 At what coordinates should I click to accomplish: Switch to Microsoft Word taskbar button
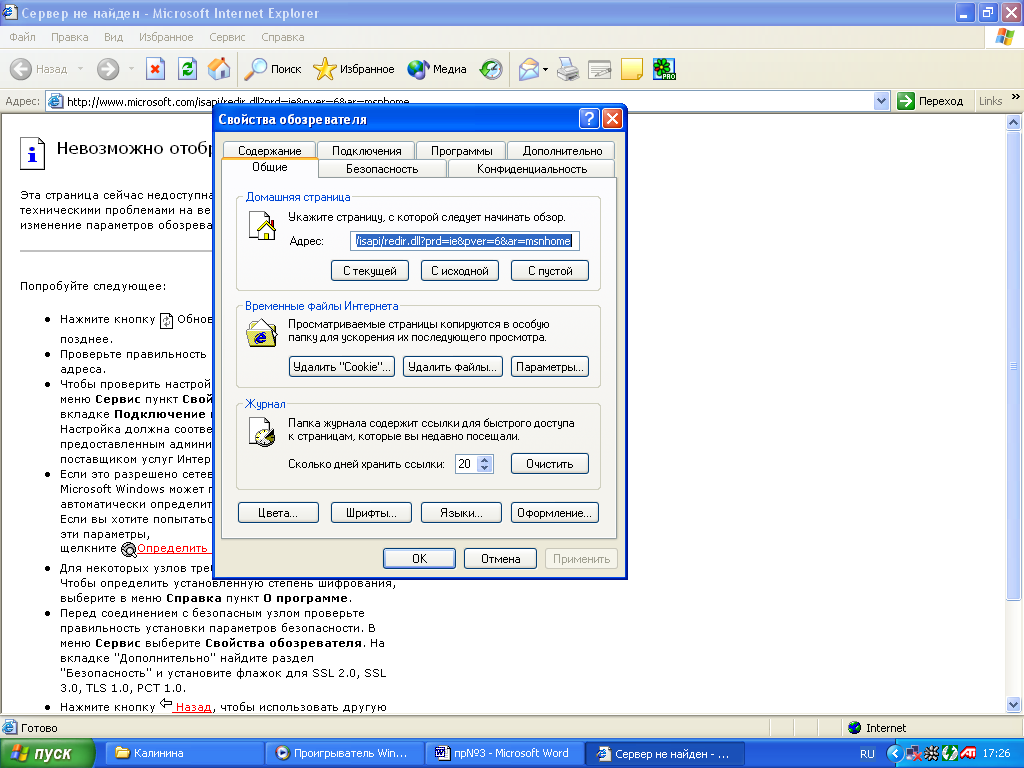pyautogui.click(x=505, y=754)
